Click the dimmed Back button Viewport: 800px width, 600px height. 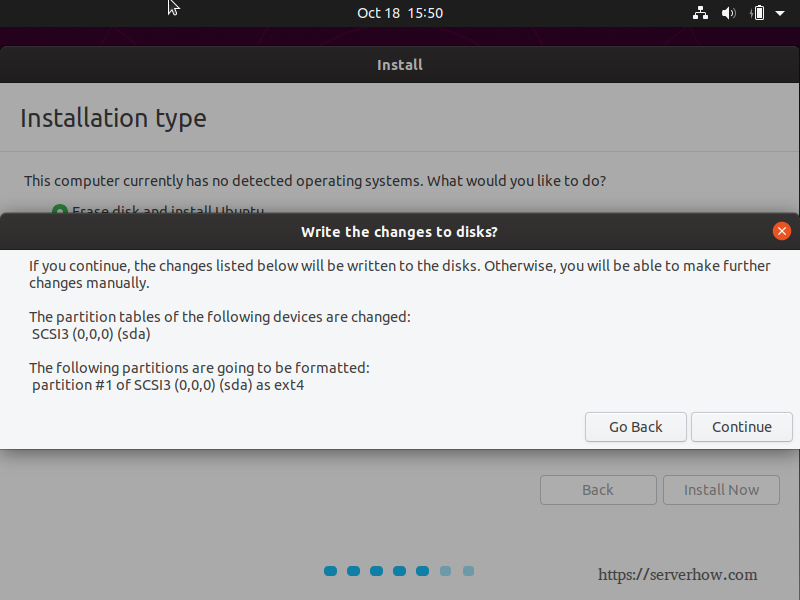(x=598, y=490)
